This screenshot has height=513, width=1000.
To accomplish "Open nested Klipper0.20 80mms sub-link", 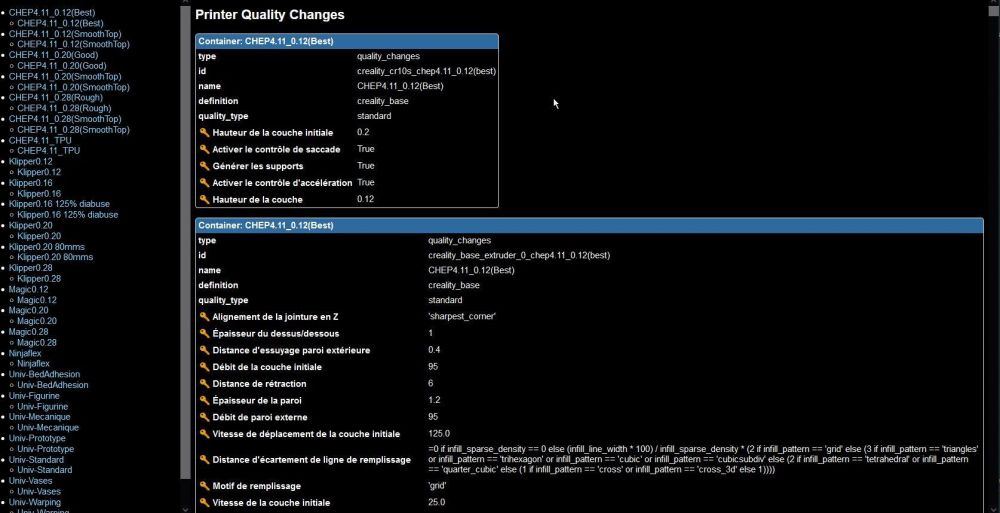I will (x=55, y=257).
